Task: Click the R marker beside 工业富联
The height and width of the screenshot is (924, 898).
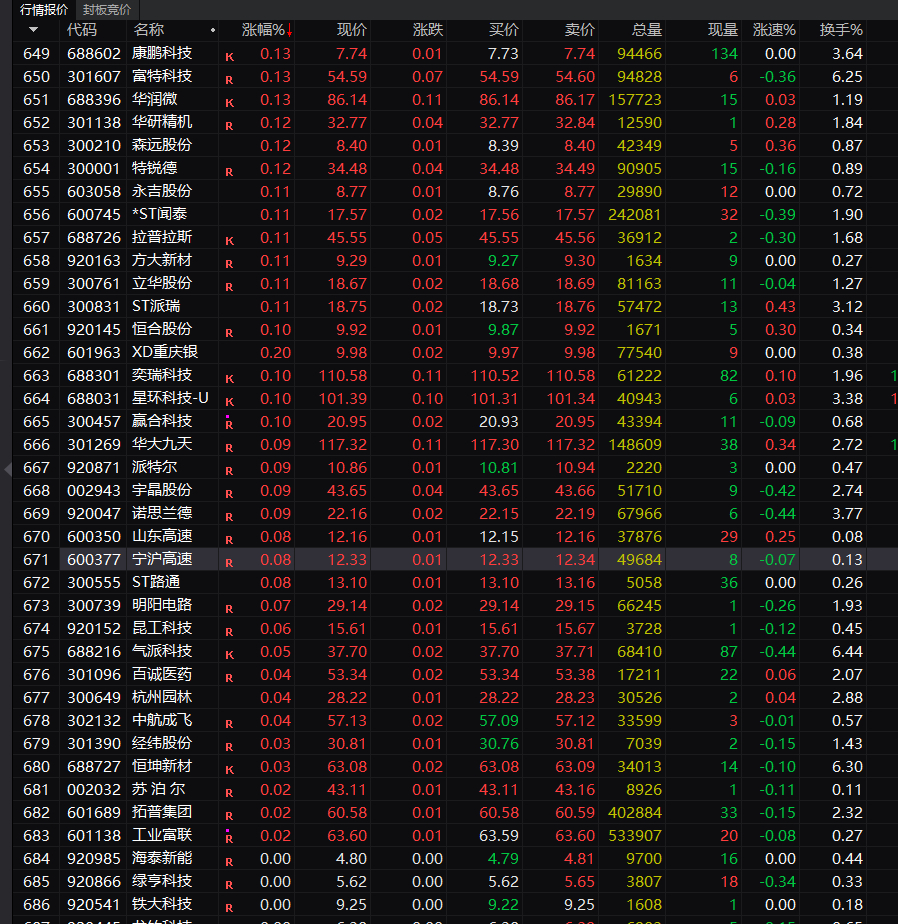Action: coord(229,838)
